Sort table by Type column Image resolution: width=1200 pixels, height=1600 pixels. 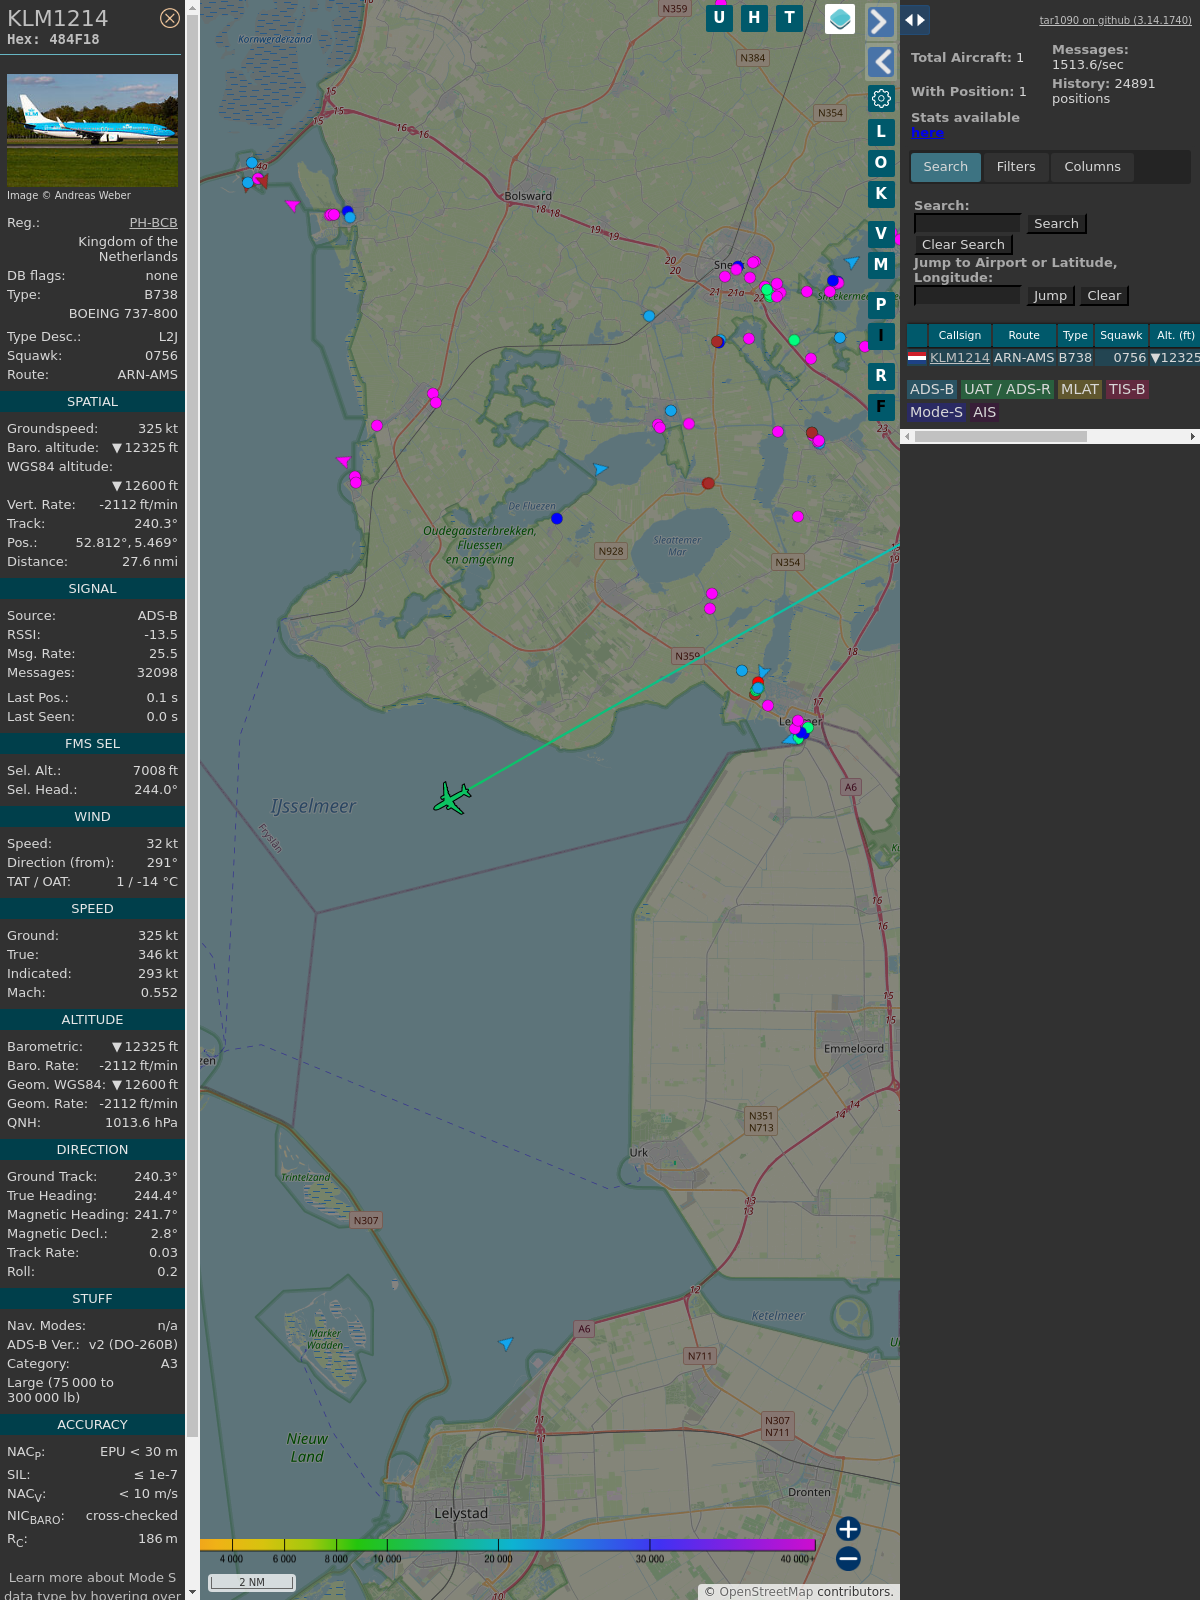click(x=1075, y=336)
